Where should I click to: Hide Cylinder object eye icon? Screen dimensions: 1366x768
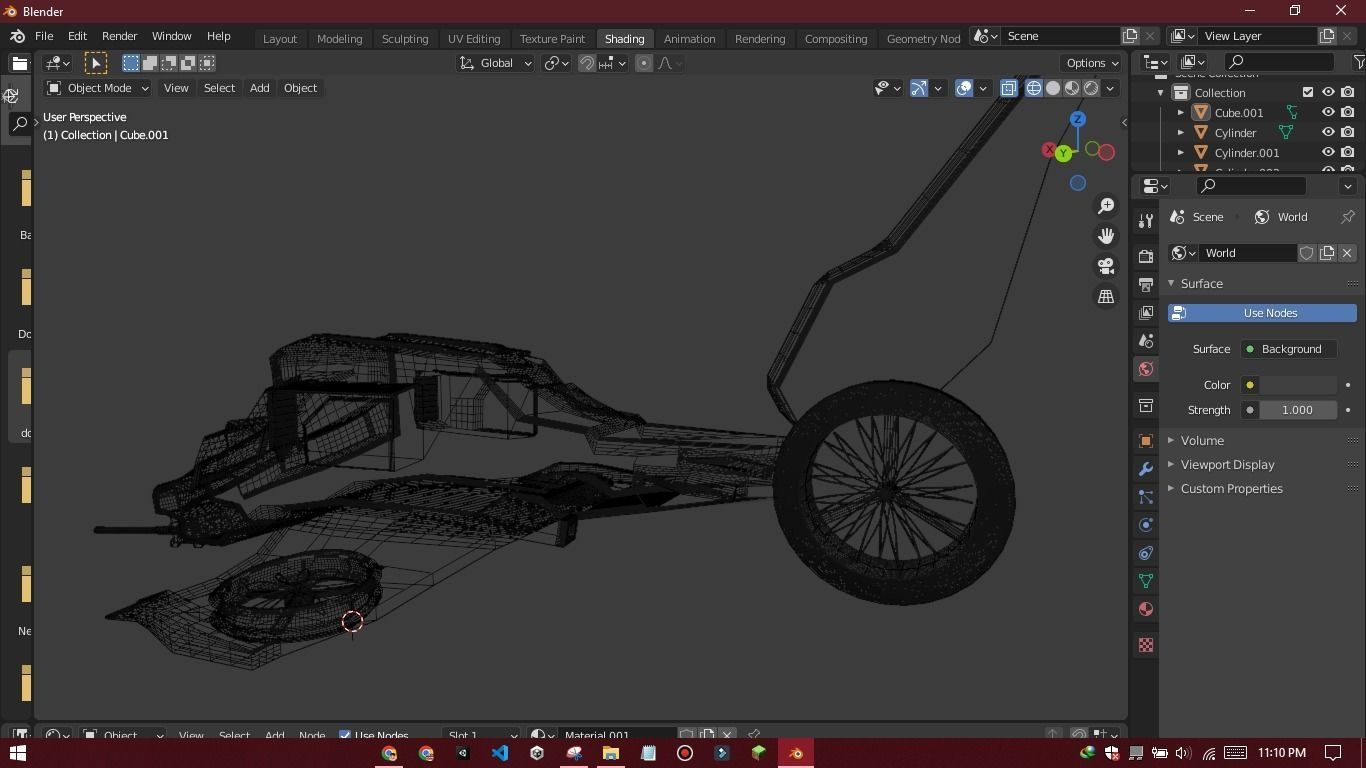click(1328, 133)
